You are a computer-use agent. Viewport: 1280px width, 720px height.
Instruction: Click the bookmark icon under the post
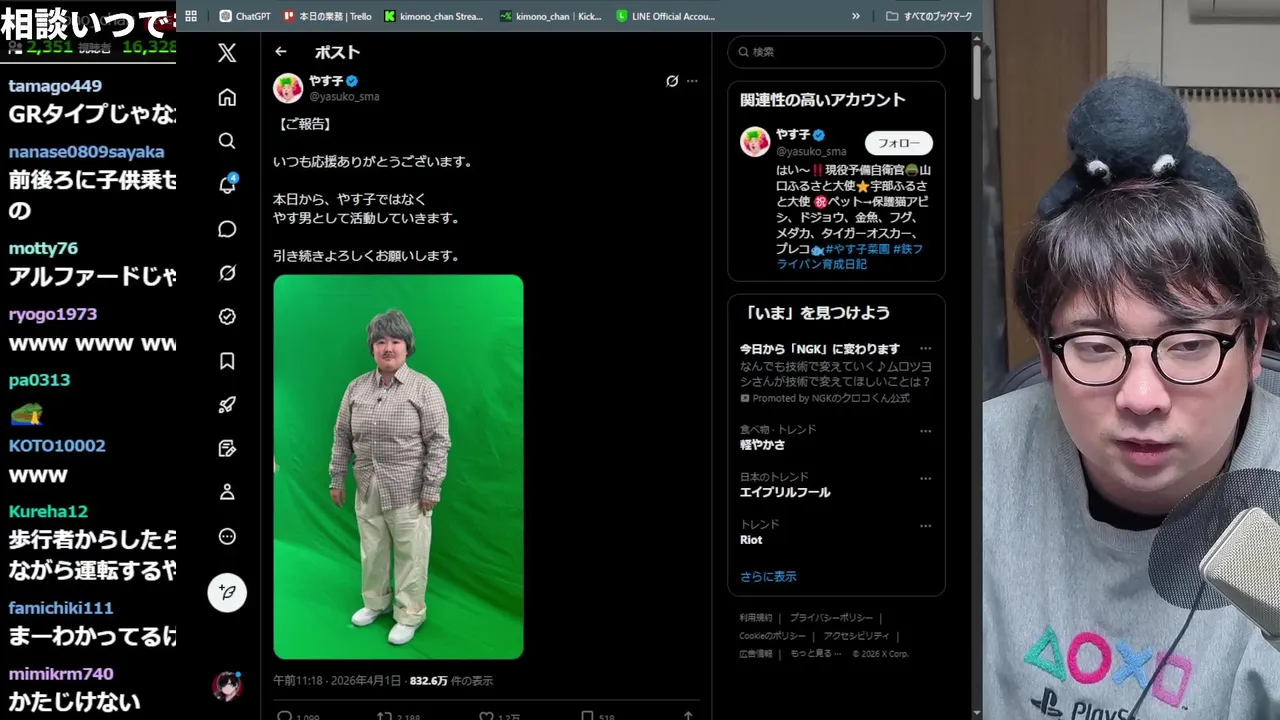[x=587, y=716]
